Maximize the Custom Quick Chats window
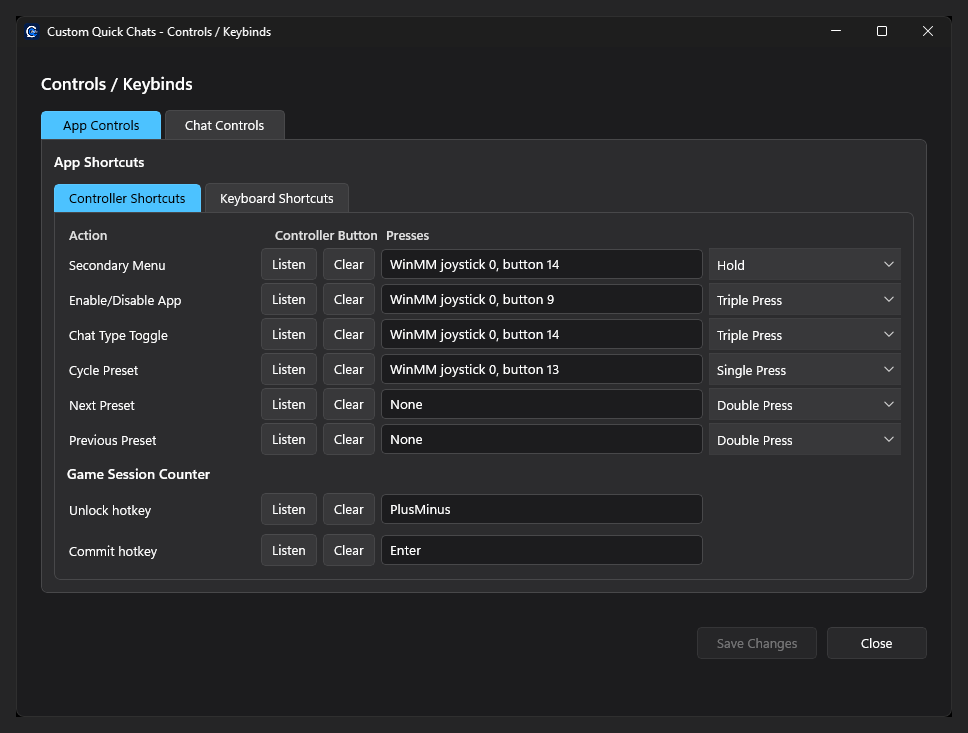This screenshot has height=733, width=968. [x=882, y=31]
